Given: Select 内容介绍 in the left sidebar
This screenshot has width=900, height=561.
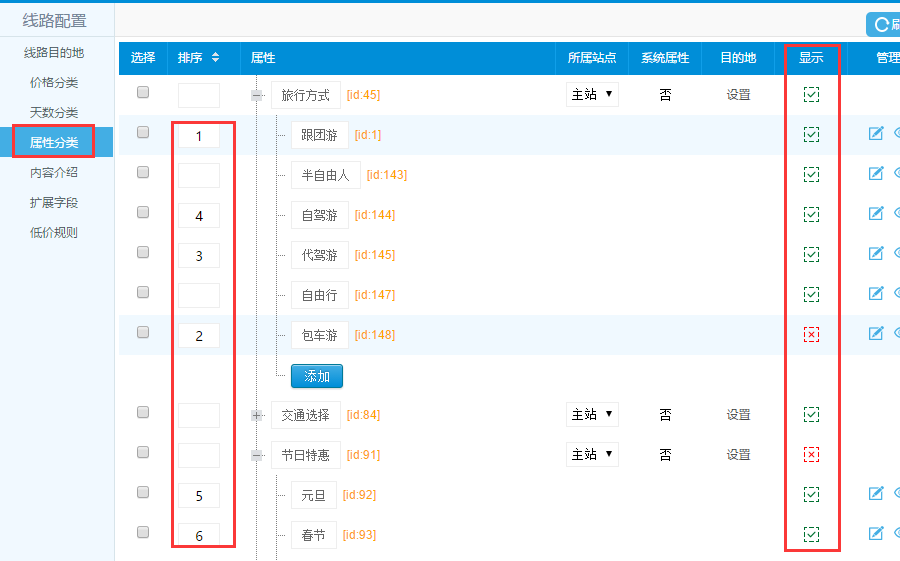Looking at the screenshot, I should point(54,172).
